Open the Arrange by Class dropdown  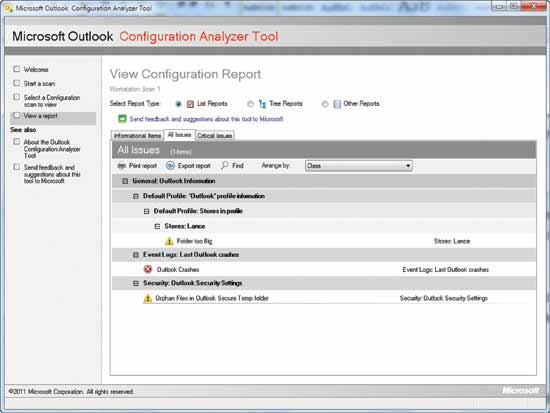click(x=358, y=166)
